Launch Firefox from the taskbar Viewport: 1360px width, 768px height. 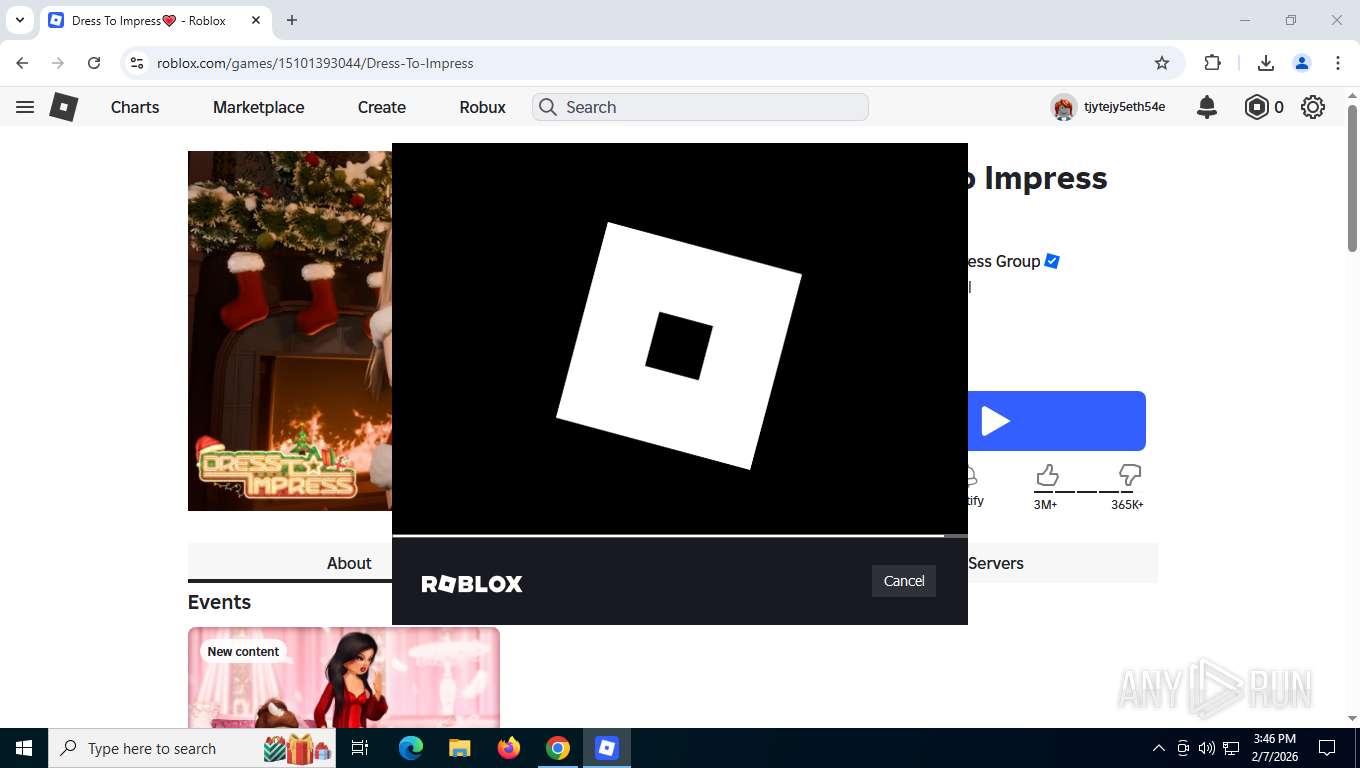pyautogui.click(x=509, y=748)
